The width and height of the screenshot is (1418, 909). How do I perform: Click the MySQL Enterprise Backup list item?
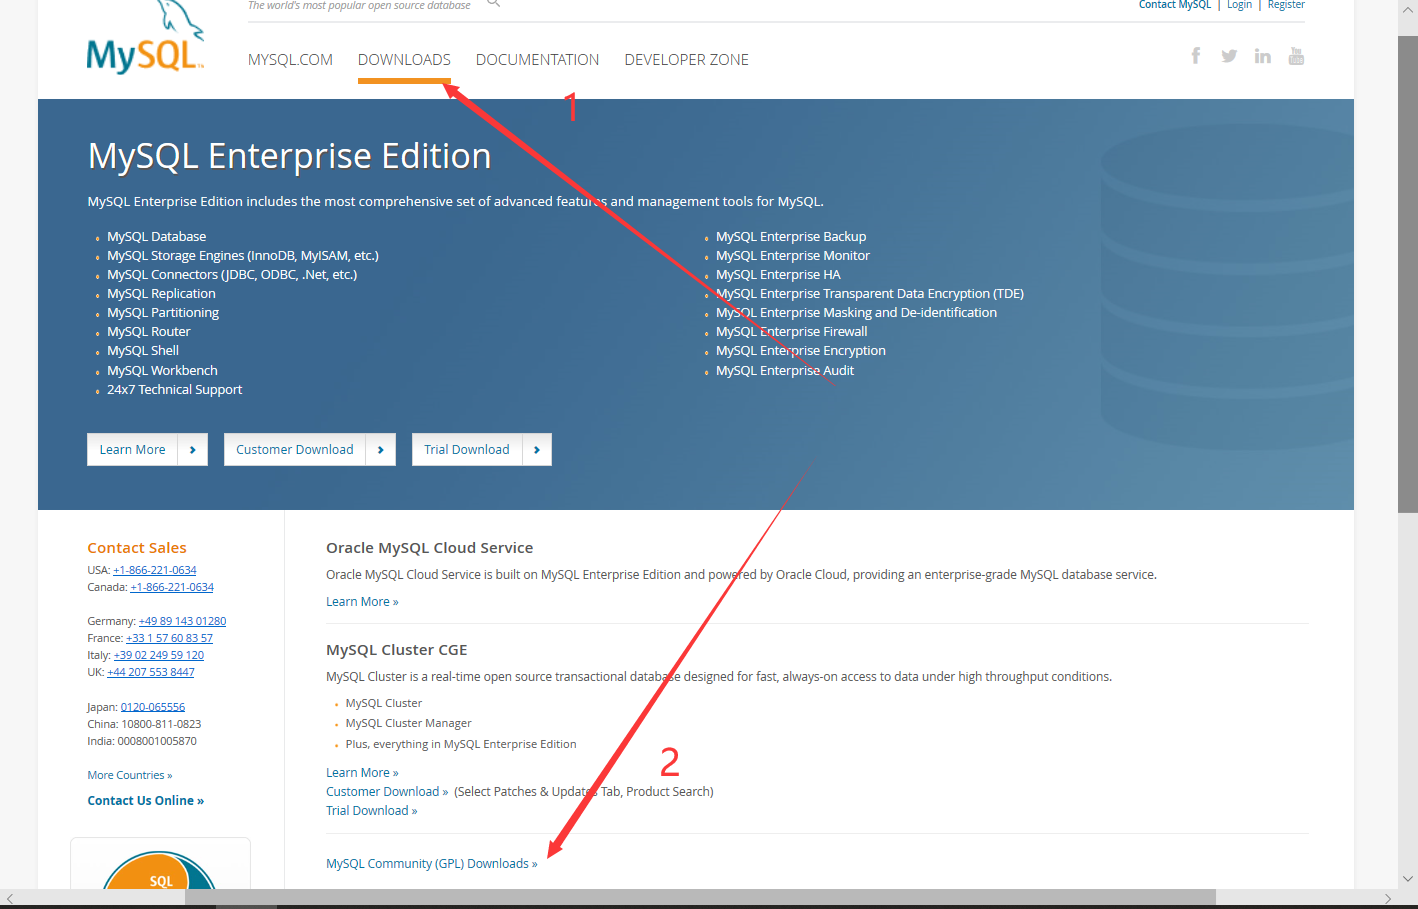pyautogui.click(x=791, y=237)
